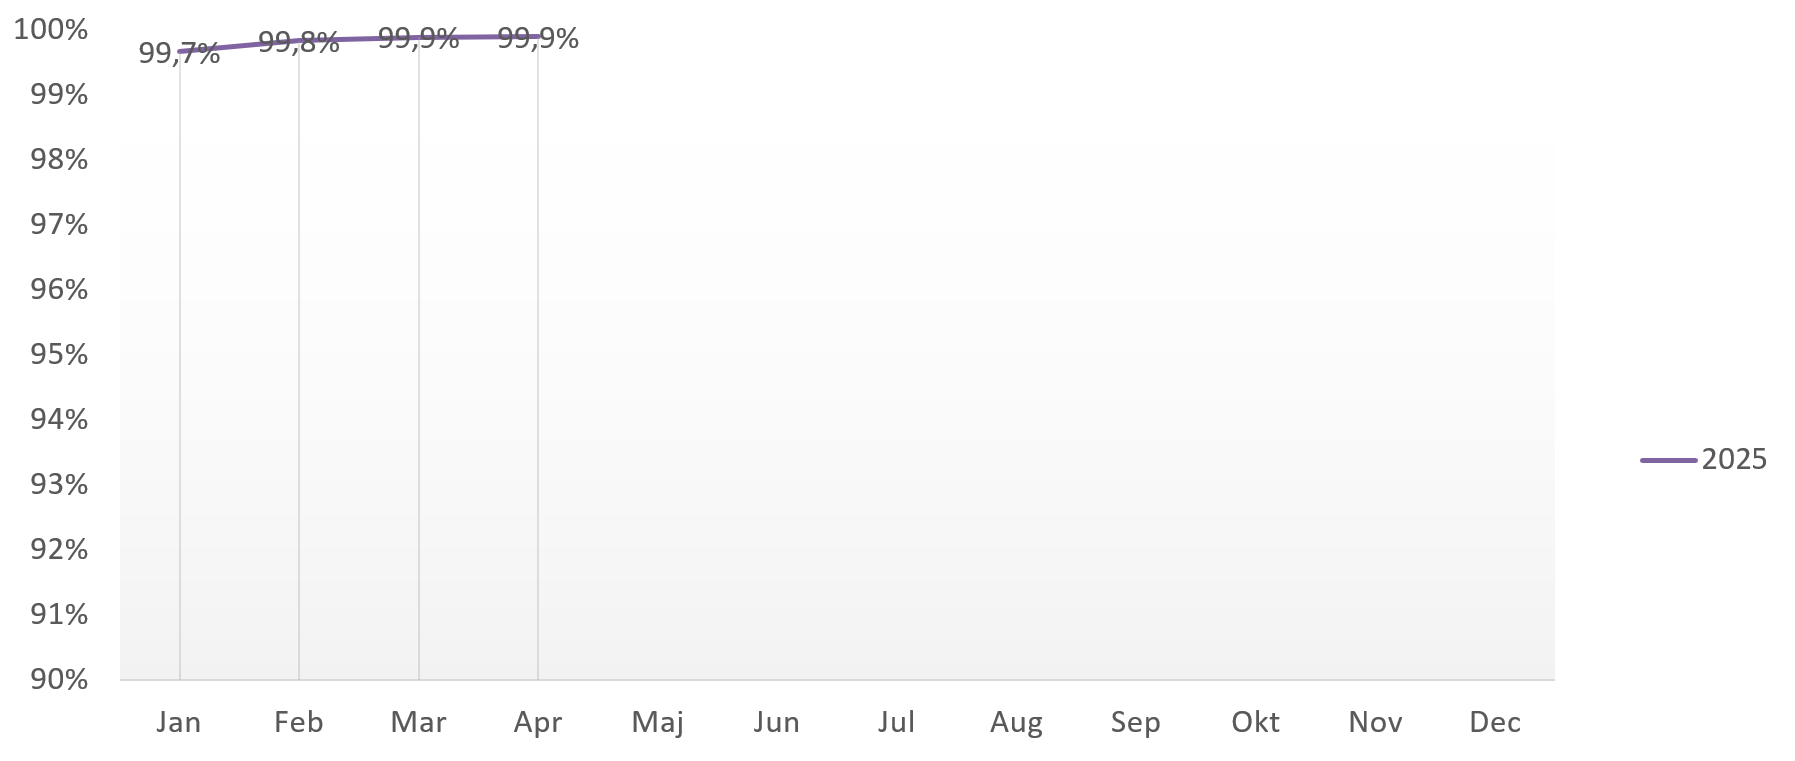The width and height of the screenshot is (1795, 761).
Task: Select the purple 2025 legend line marker
Action: [x=1669, y=460]
